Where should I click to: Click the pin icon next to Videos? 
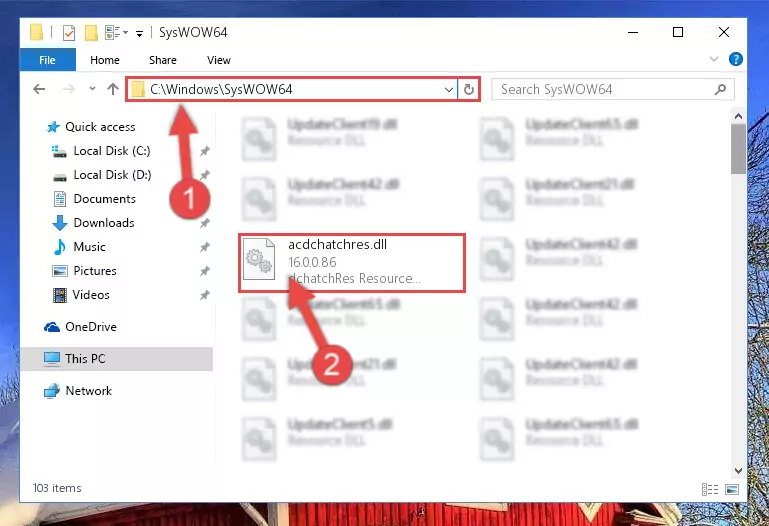click(x=205, y=295)
